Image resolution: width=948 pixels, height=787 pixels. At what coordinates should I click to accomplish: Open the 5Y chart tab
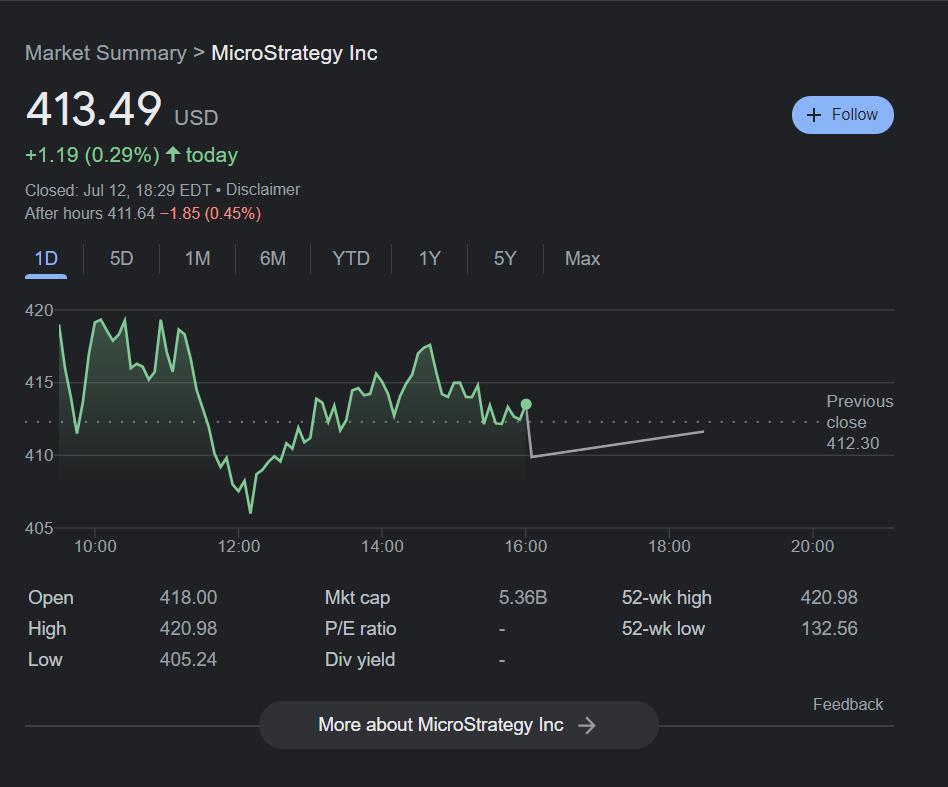coord(505,259)
